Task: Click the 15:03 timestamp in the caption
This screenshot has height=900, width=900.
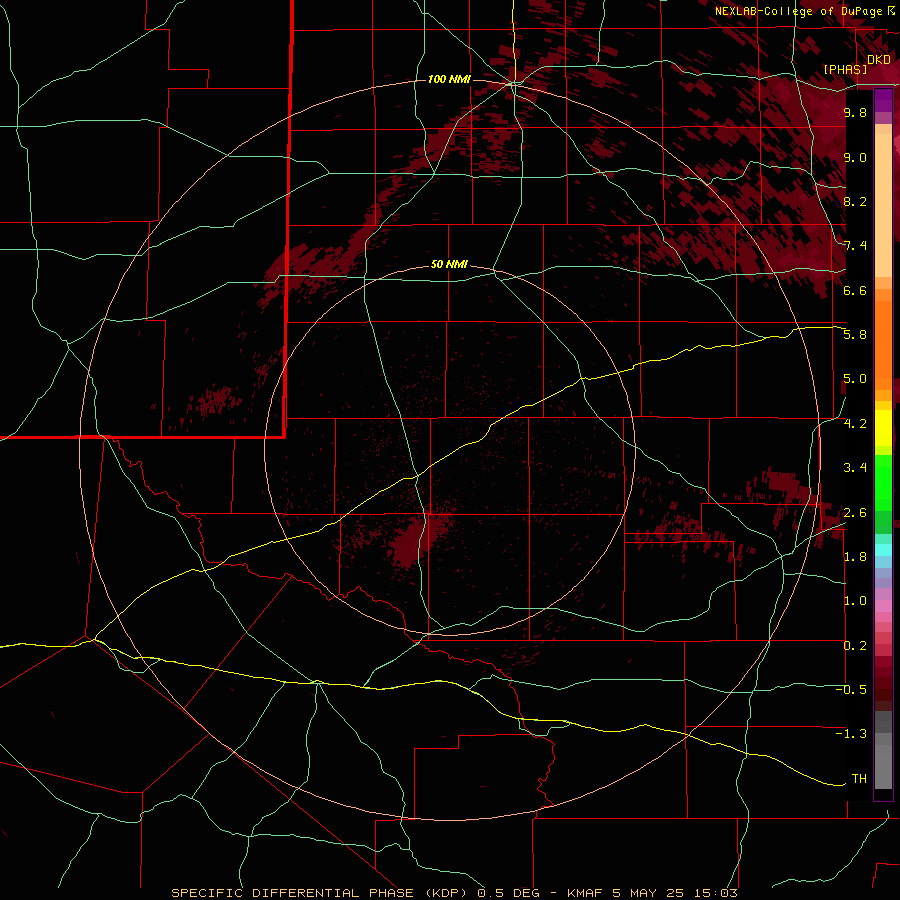Action: click(718, 893)
